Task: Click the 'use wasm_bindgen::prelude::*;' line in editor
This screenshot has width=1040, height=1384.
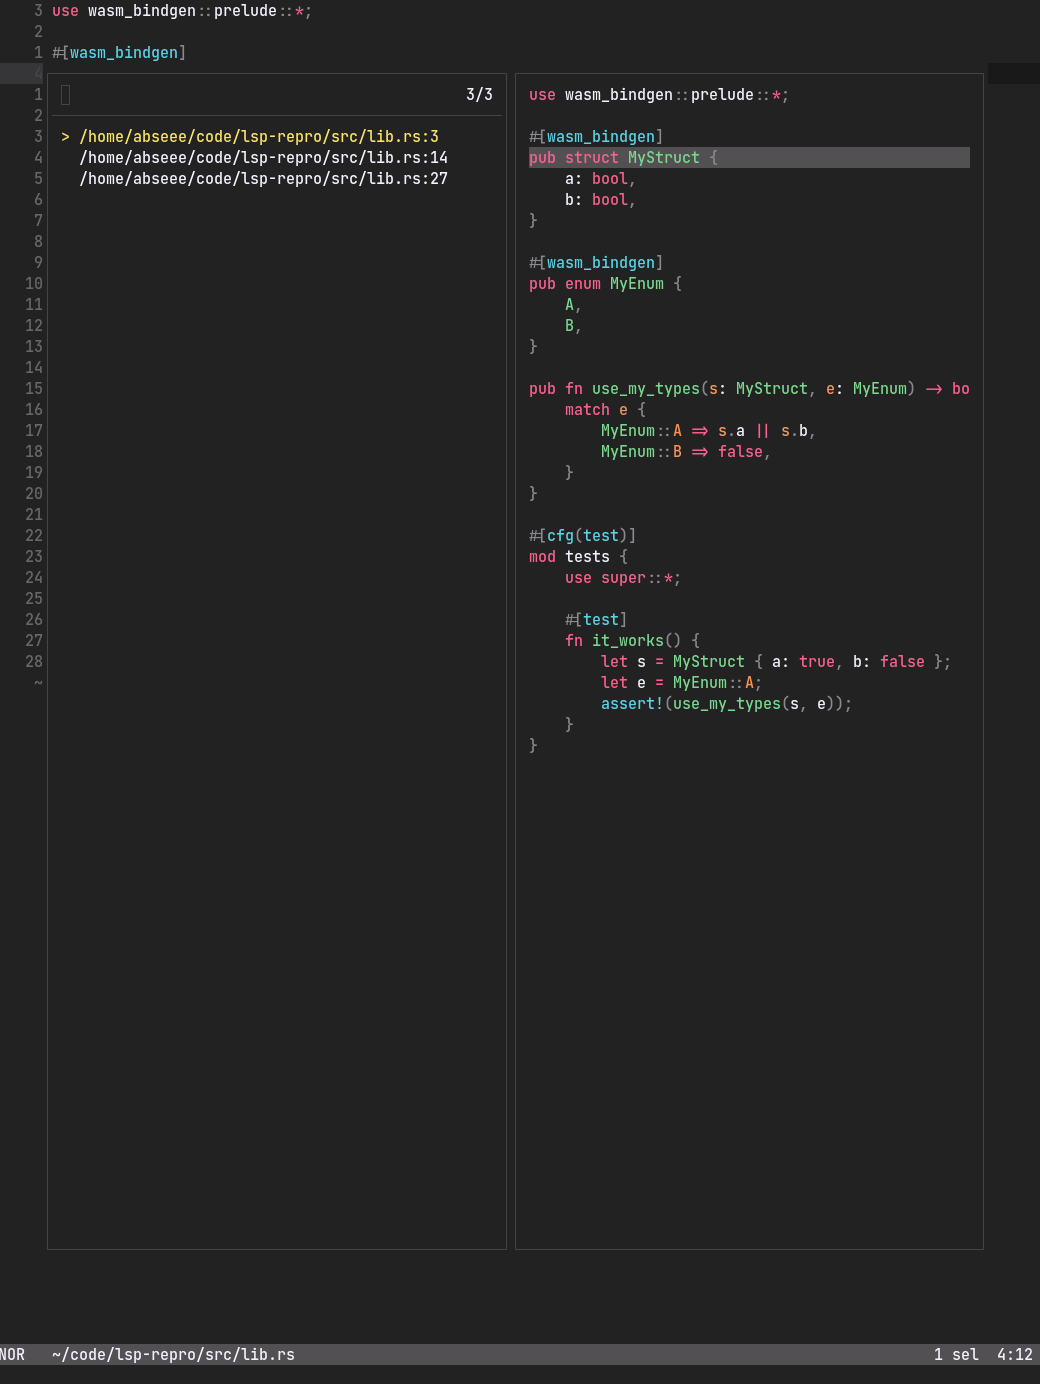Action: pos(182,11)
